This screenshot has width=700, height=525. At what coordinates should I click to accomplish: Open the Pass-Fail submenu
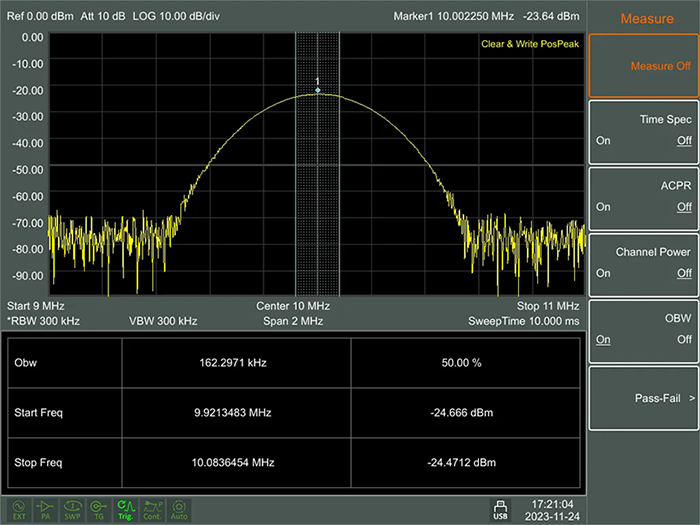643,398
